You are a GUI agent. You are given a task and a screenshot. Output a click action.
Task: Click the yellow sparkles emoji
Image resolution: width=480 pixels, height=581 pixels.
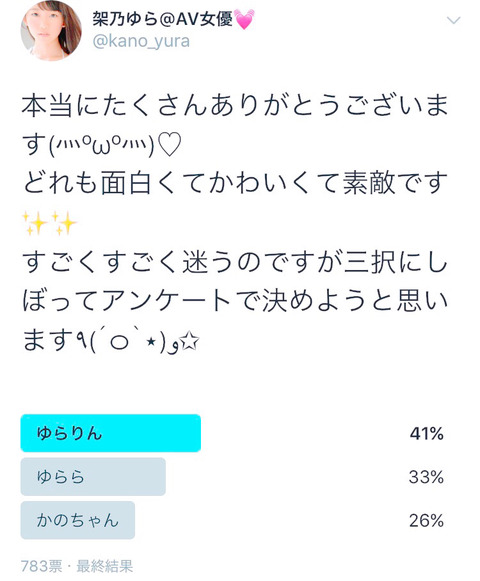[49, 223]
